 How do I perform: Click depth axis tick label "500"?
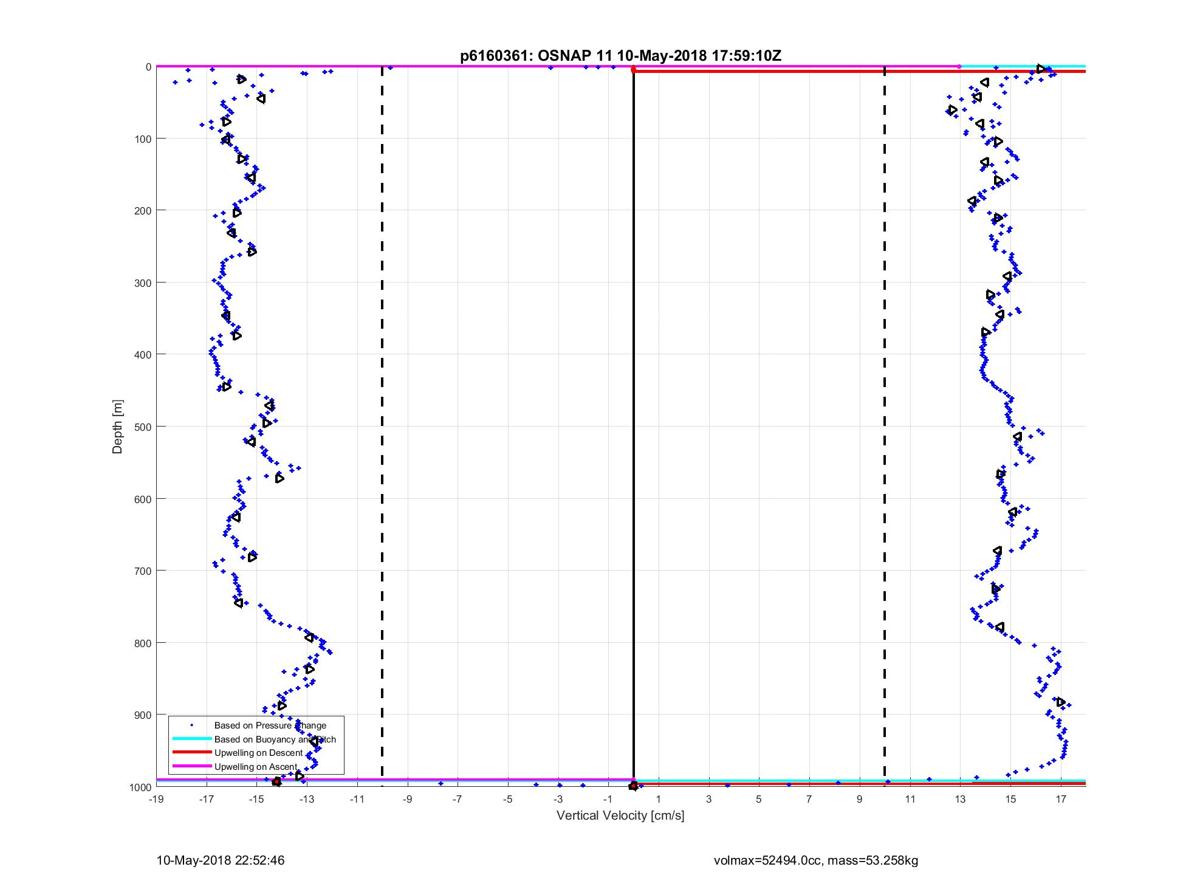pyautogui.click(x=142, y=427)
